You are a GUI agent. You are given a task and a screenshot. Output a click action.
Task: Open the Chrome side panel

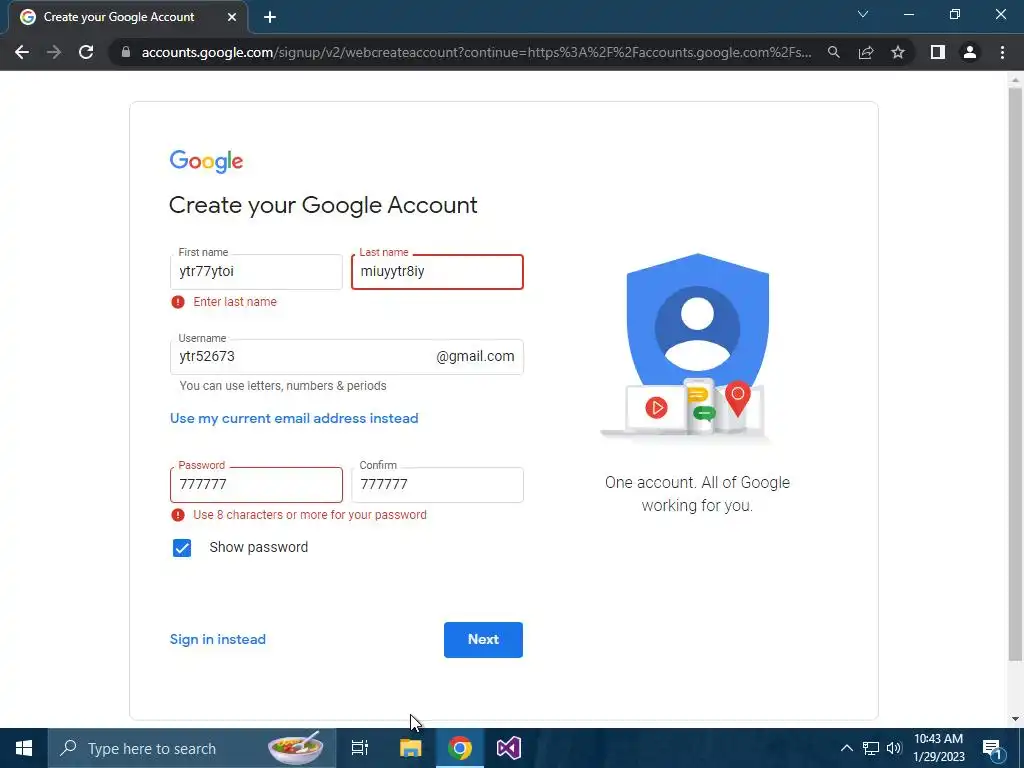click(x=938, y=52)
